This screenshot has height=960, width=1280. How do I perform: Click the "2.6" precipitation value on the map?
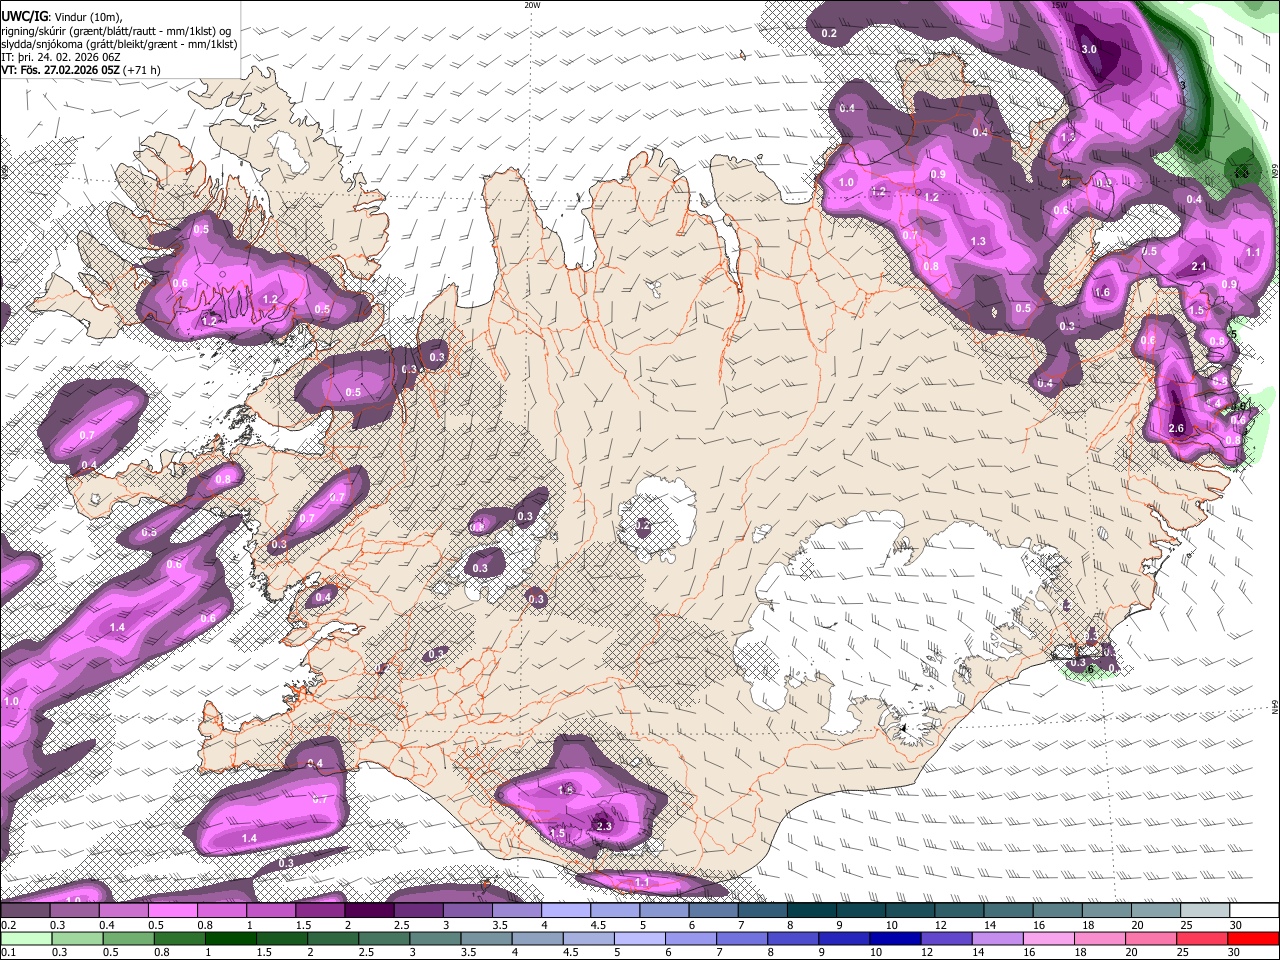(1176, 429)
